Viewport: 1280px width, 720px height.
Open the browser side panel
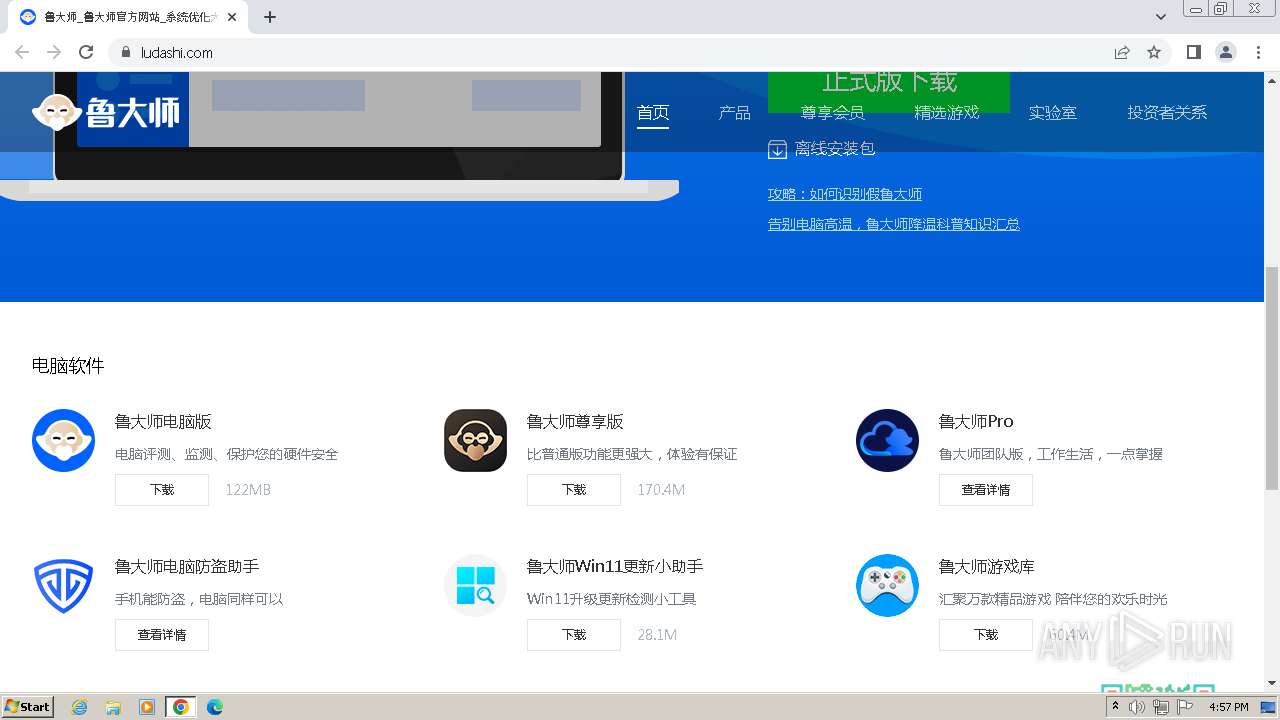1193,52
